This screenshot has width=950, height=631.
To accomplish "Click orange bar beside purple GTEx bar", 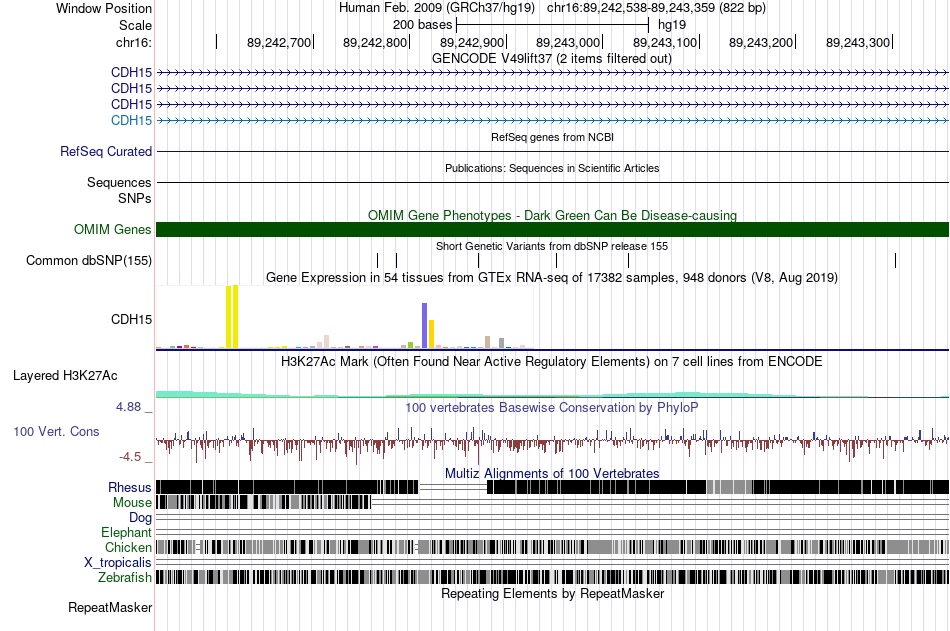I will (x=431, y=334).
